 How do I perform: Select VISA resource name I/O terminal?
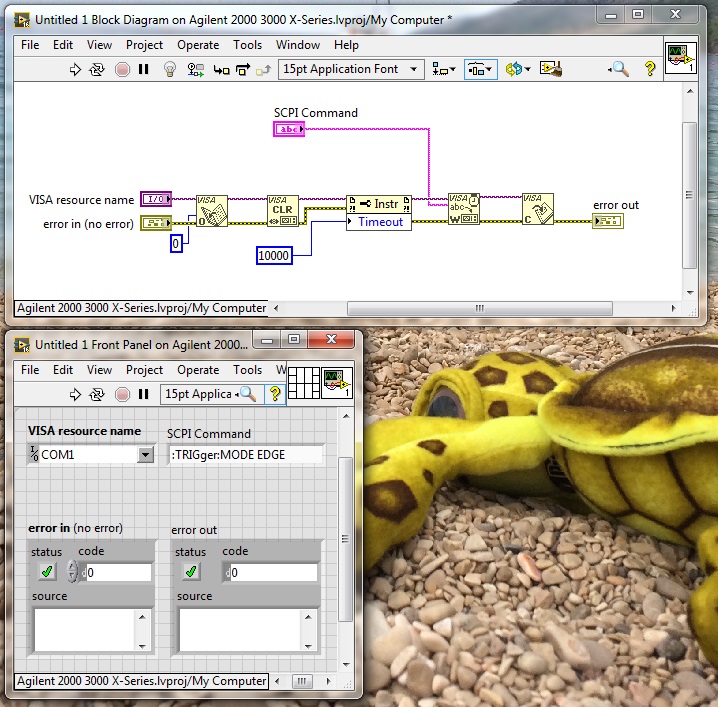pos(156,199)
